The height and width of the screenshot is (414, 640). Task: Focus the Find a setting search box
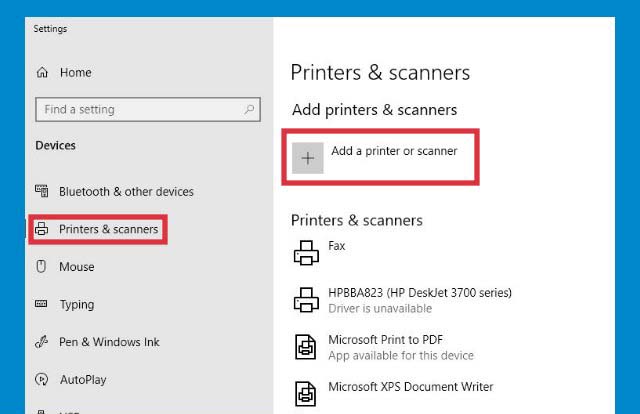[x=148, y=109]
